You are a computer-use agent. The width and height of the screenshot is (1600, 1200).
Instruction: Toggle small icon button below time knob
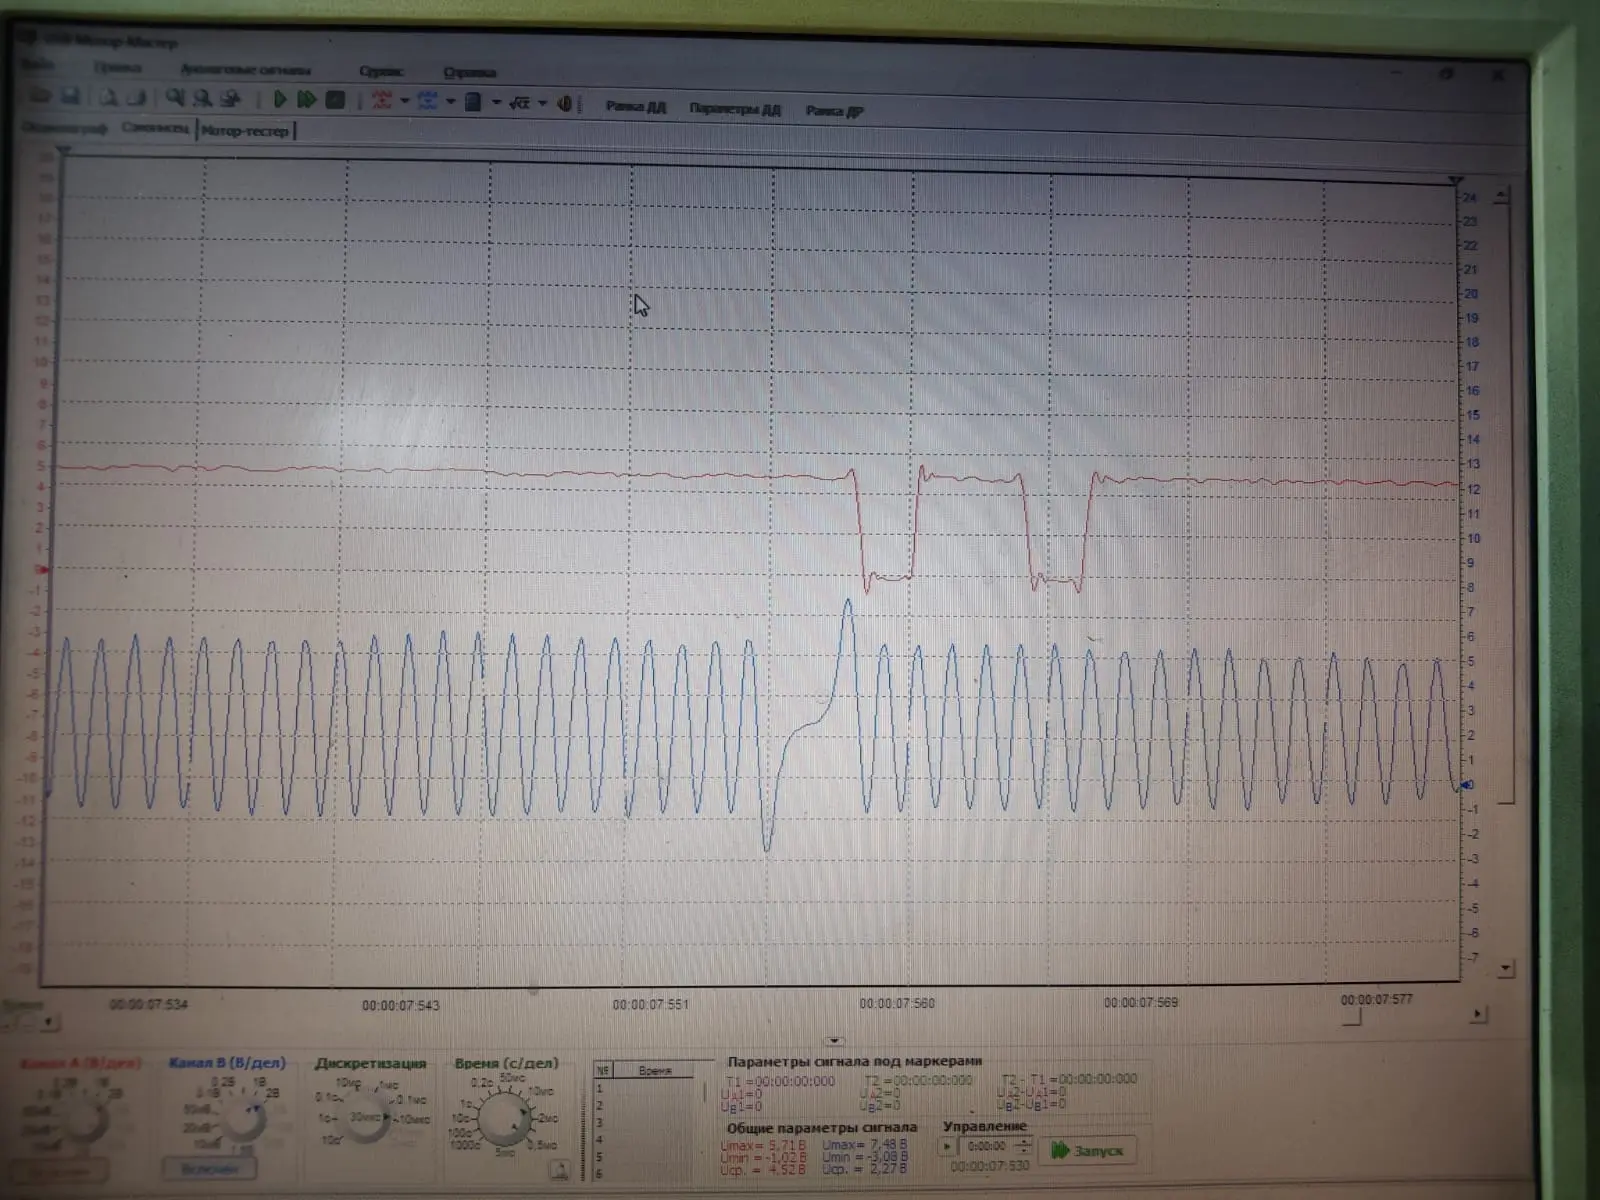(561, 1168)
